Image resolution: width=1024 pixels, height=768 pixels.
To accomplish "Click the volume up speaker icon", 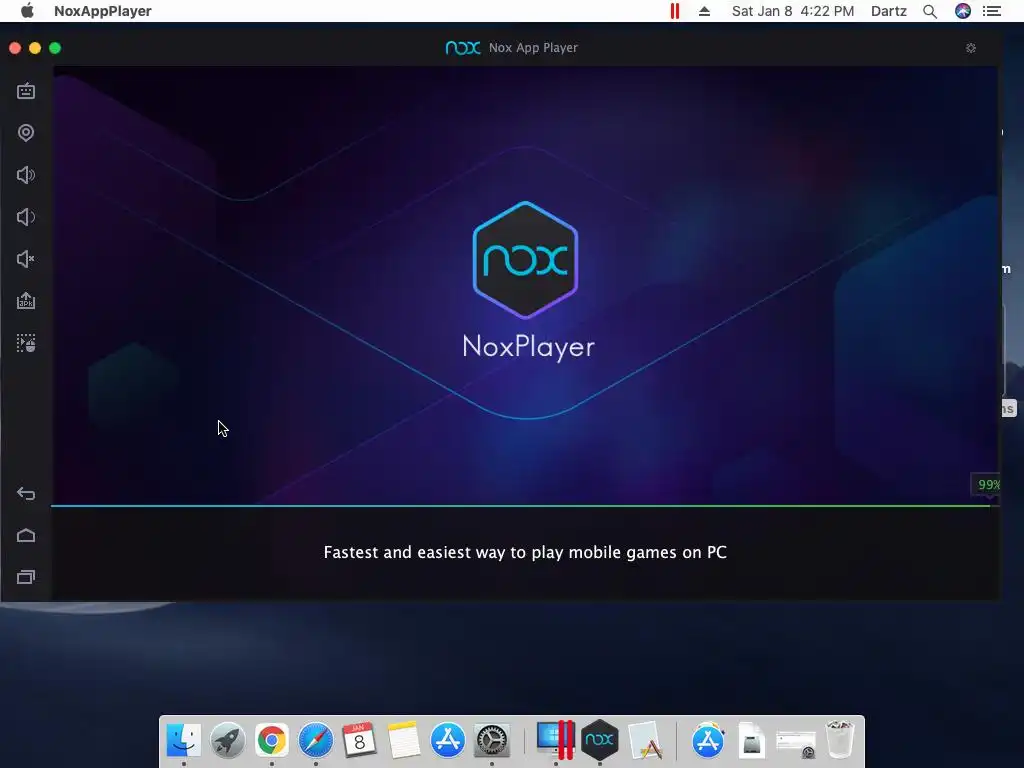I will (26, 175).
